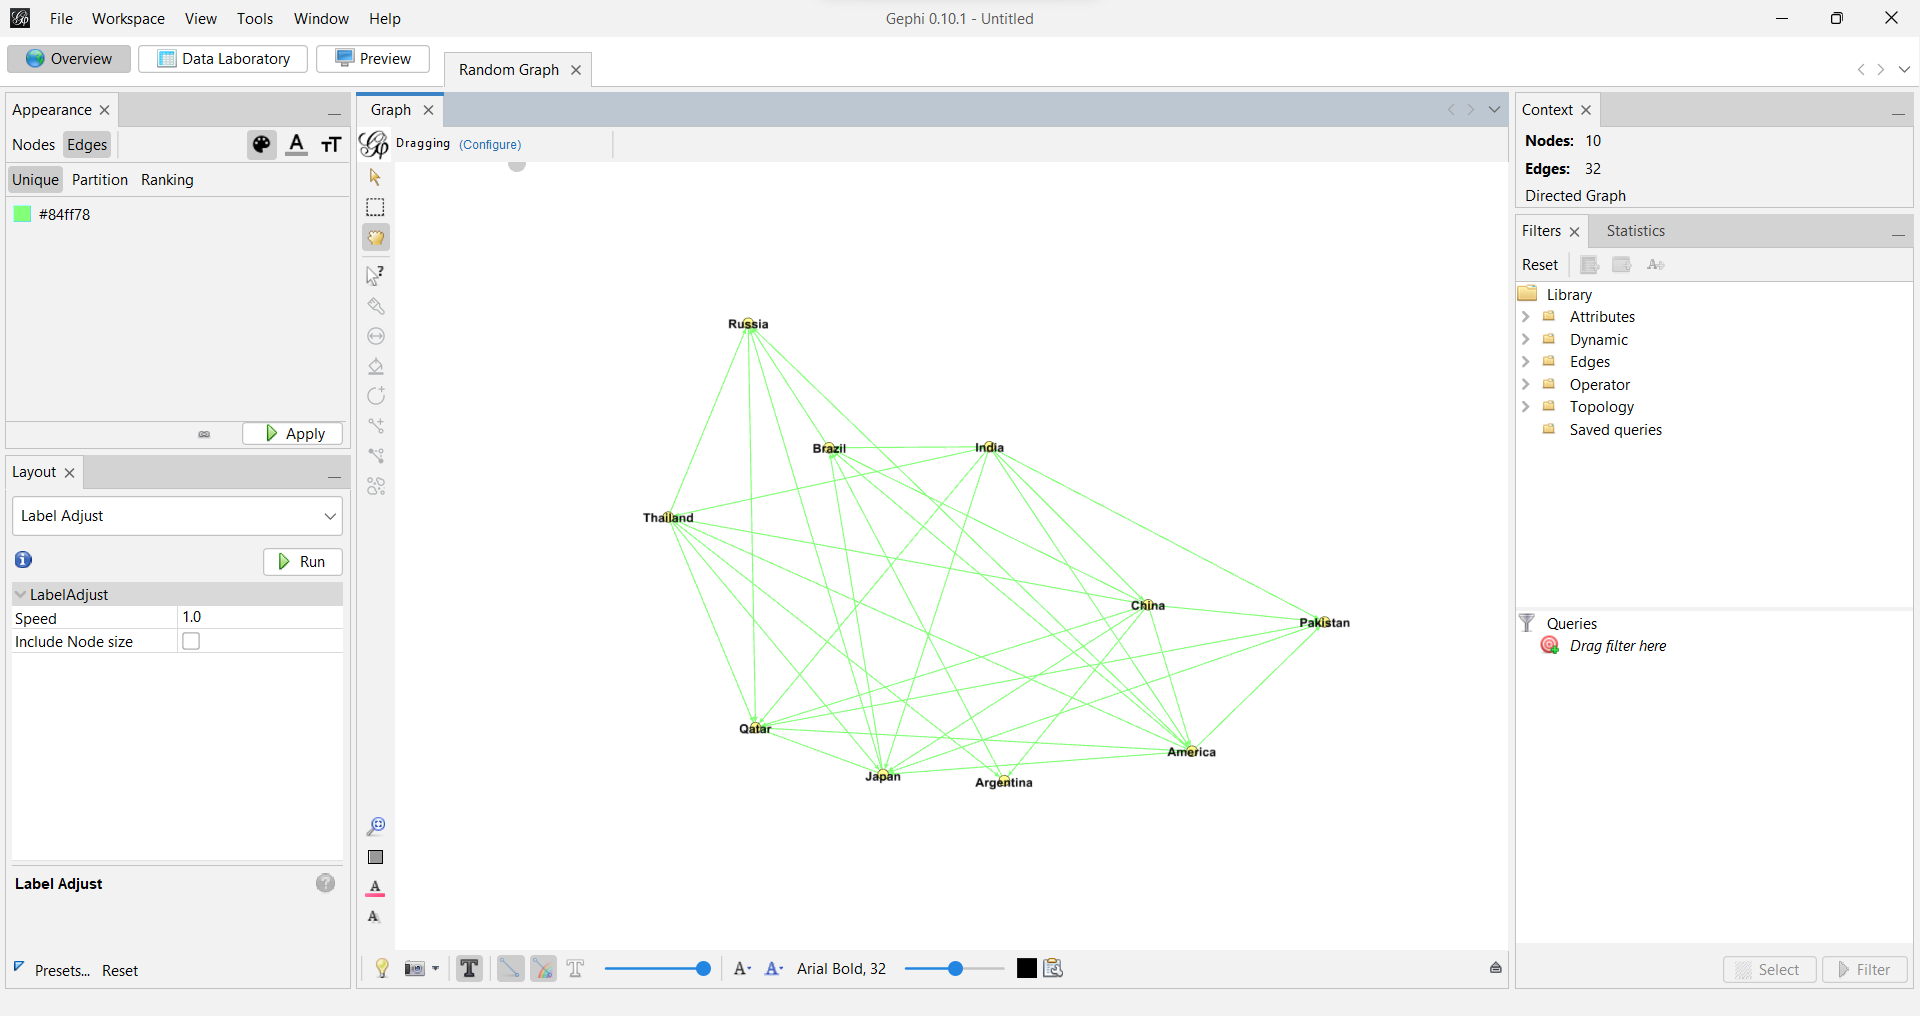
Task: Select the Rectangle selection tool
Action: 376,207
